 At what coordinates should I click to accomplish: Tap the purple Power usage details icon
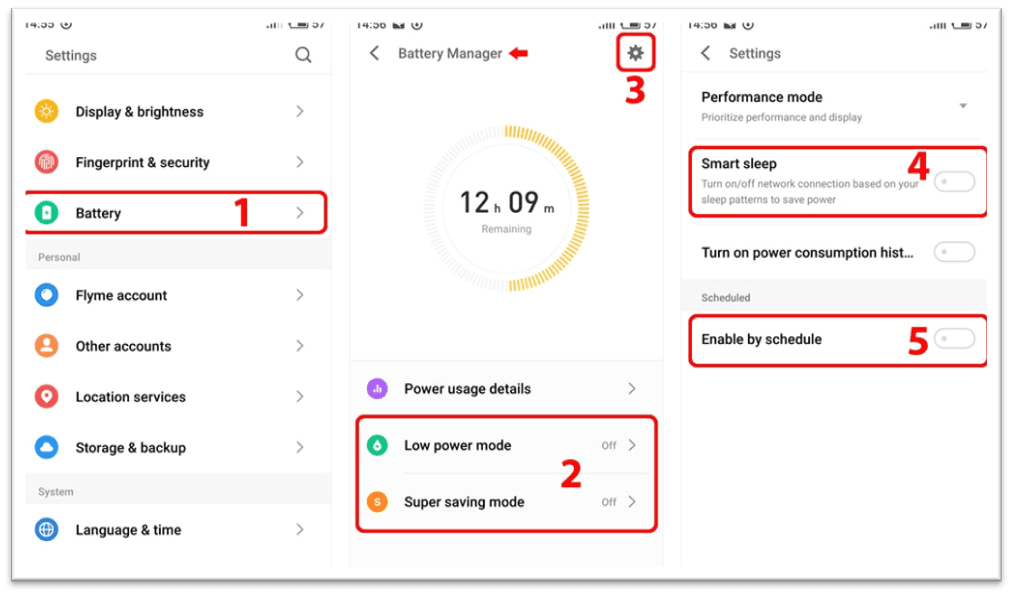point(377,389)
